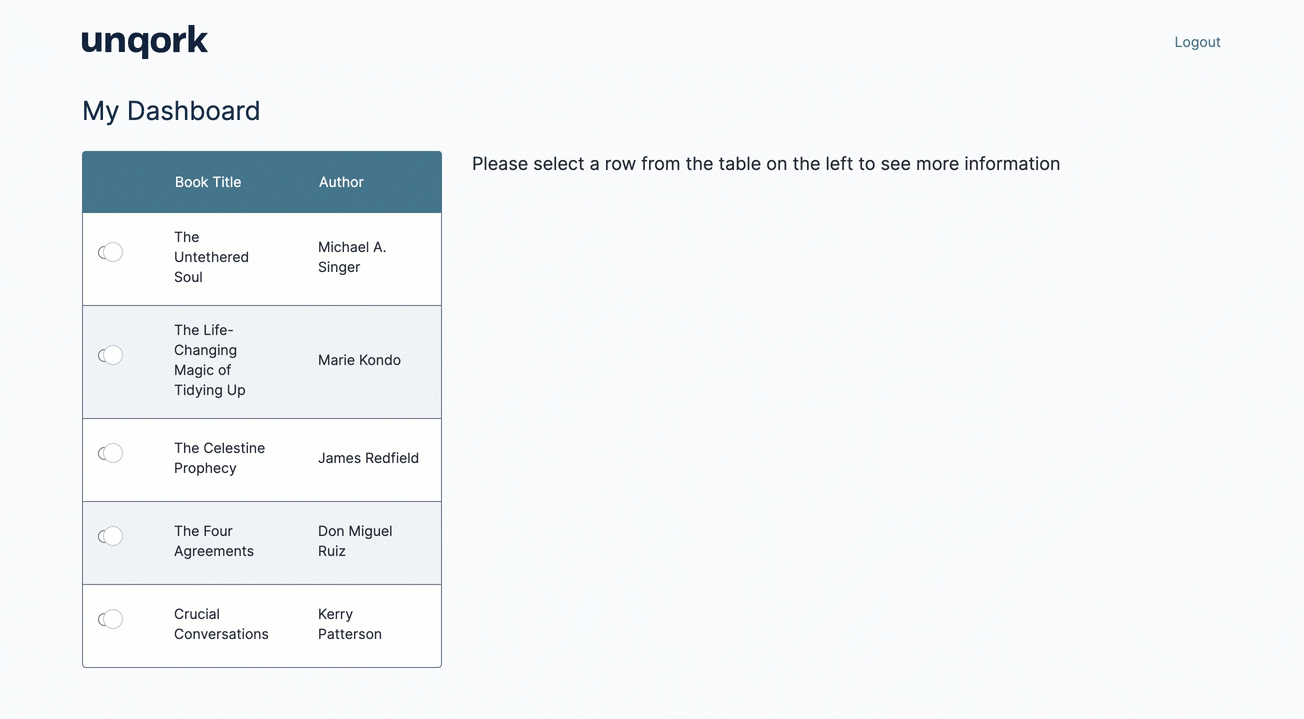Click the unqork logo
This screenshot has height=719, width=1304.
click(x=145, y=42)
